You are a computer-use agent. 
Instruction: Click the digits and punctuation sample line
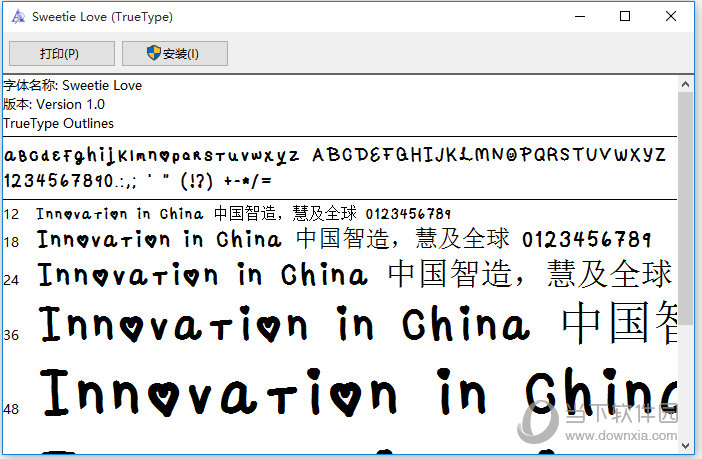coord(138,181)
